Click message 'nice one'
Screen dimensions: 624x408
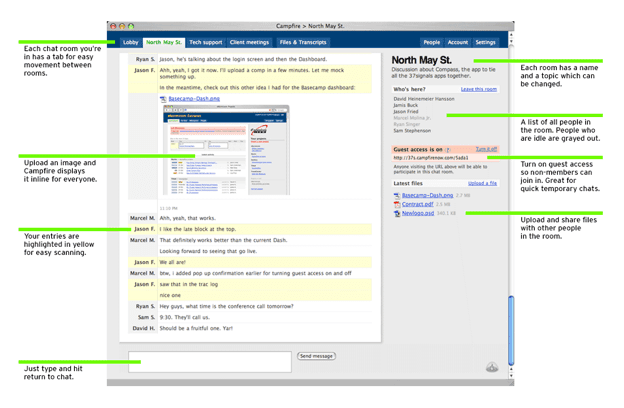click(x=170, y=295)
